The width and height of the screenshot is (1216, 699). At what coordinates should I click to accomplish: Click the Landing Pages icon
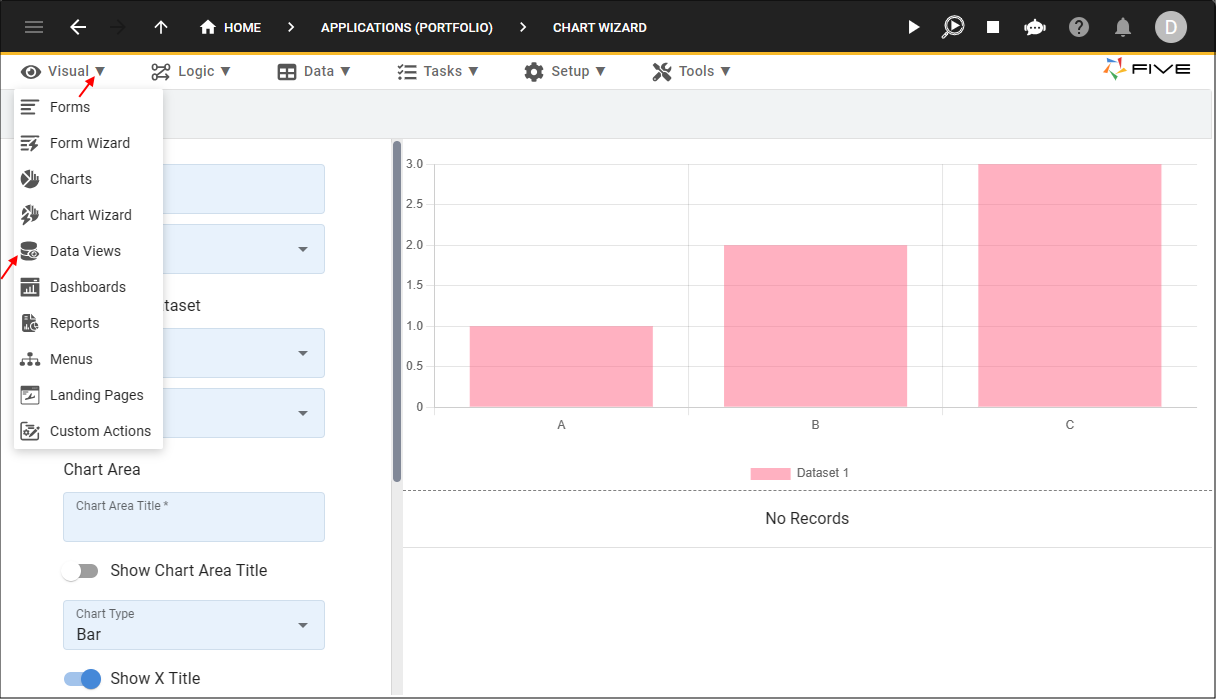[30, 395]
